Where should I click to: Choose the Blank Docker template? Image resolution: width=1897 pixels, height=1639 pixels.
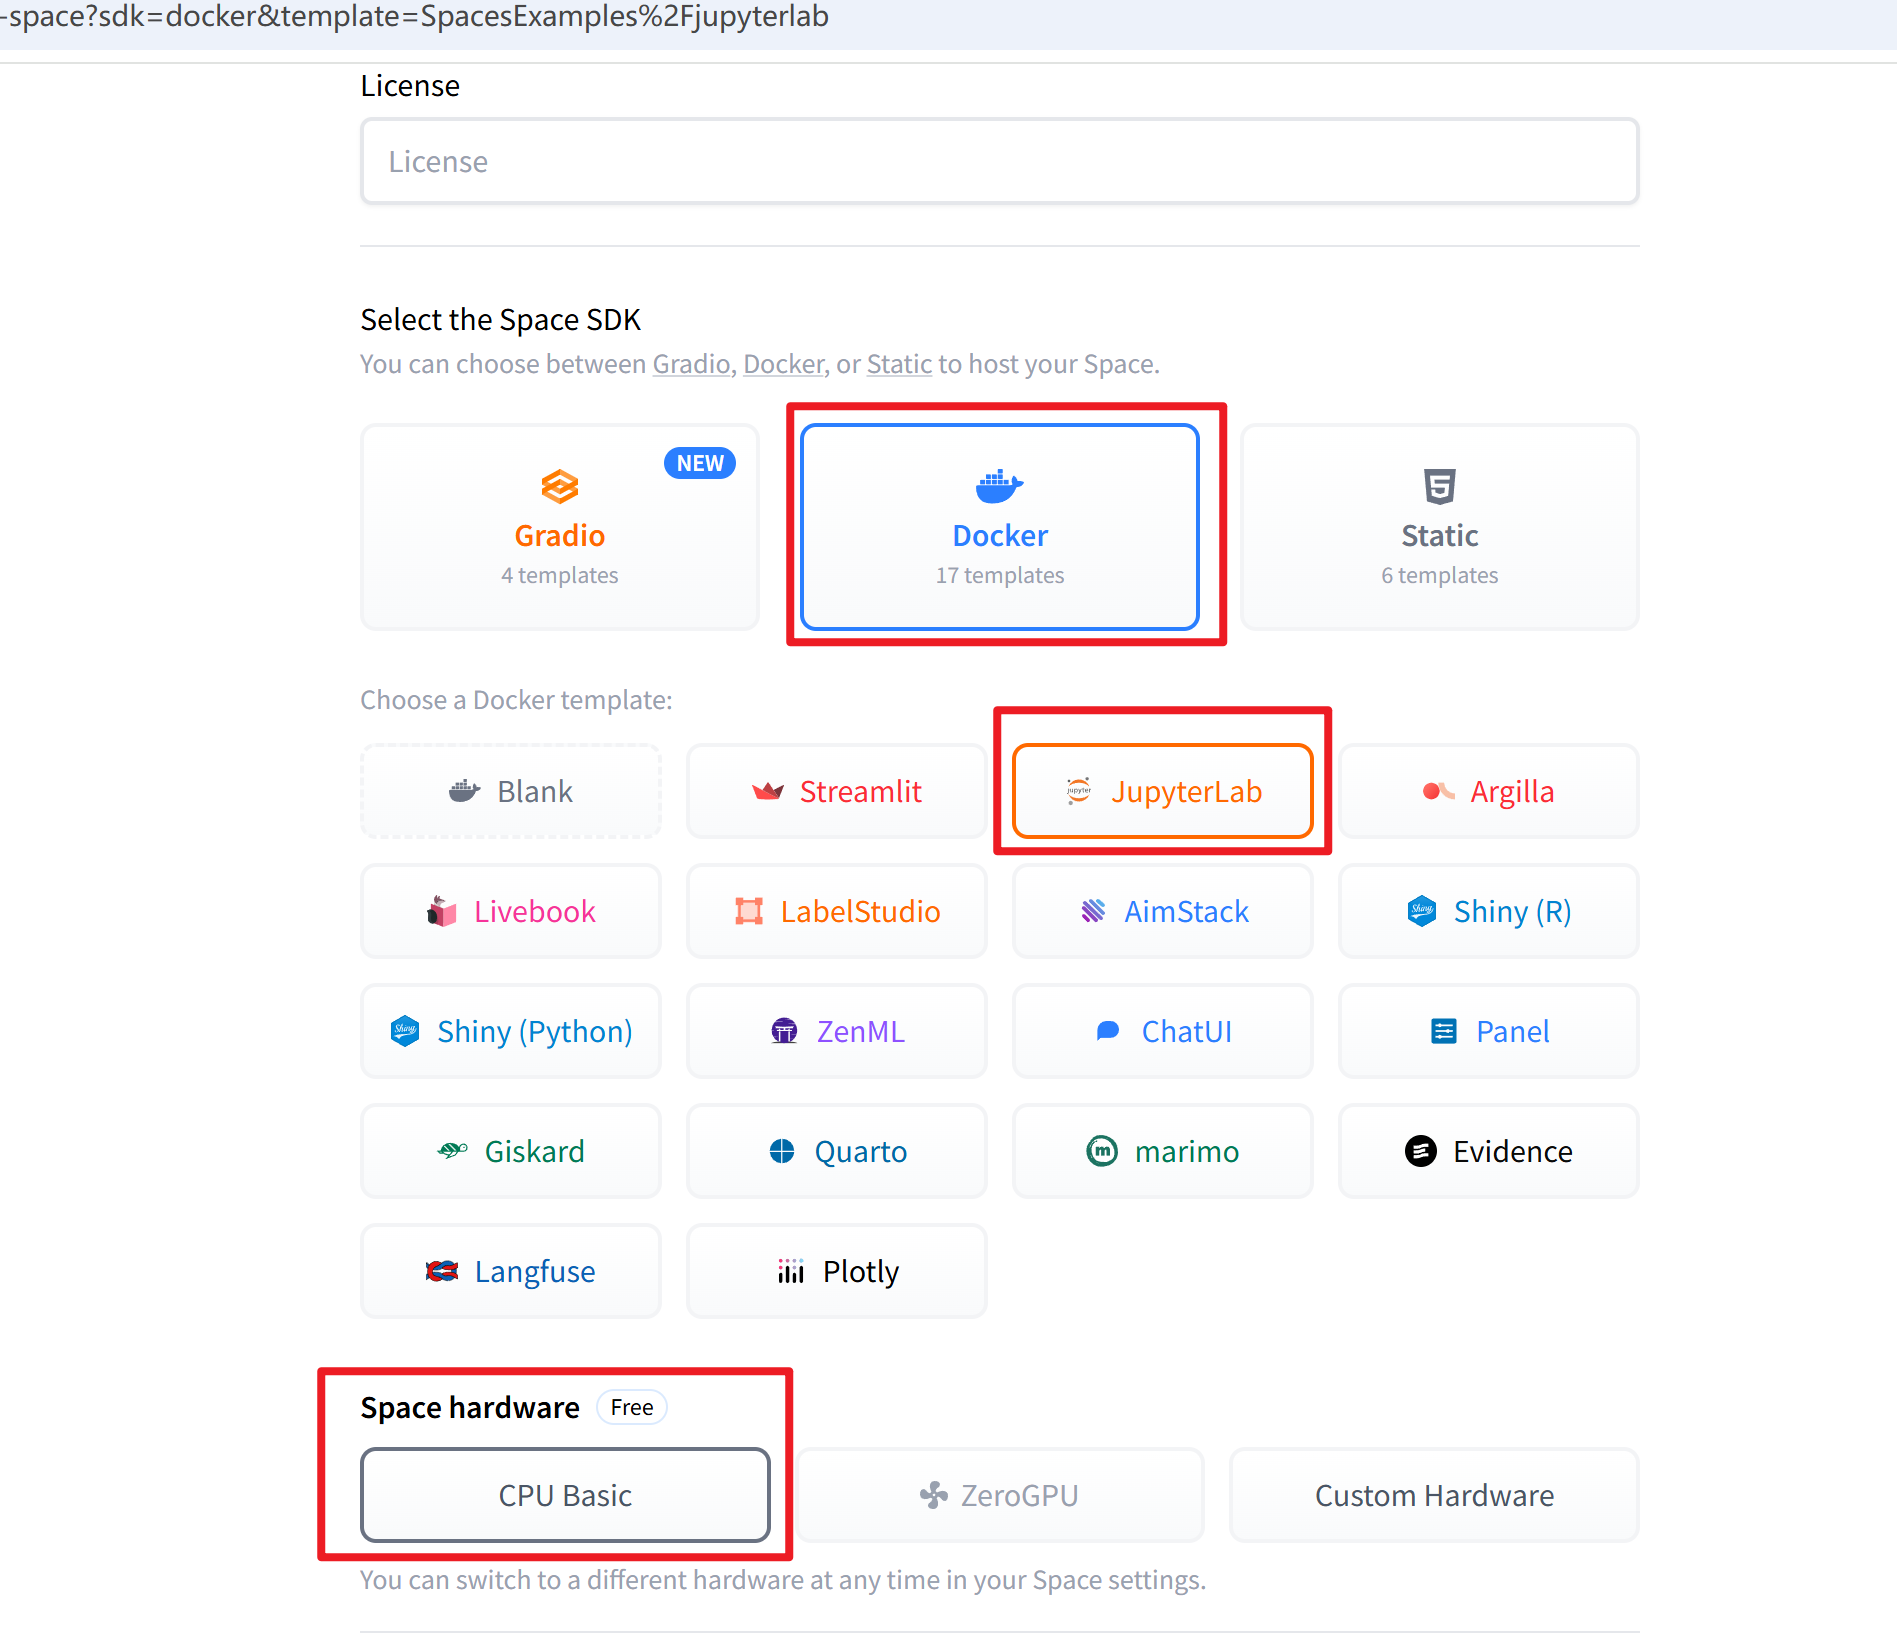point(511,791)
